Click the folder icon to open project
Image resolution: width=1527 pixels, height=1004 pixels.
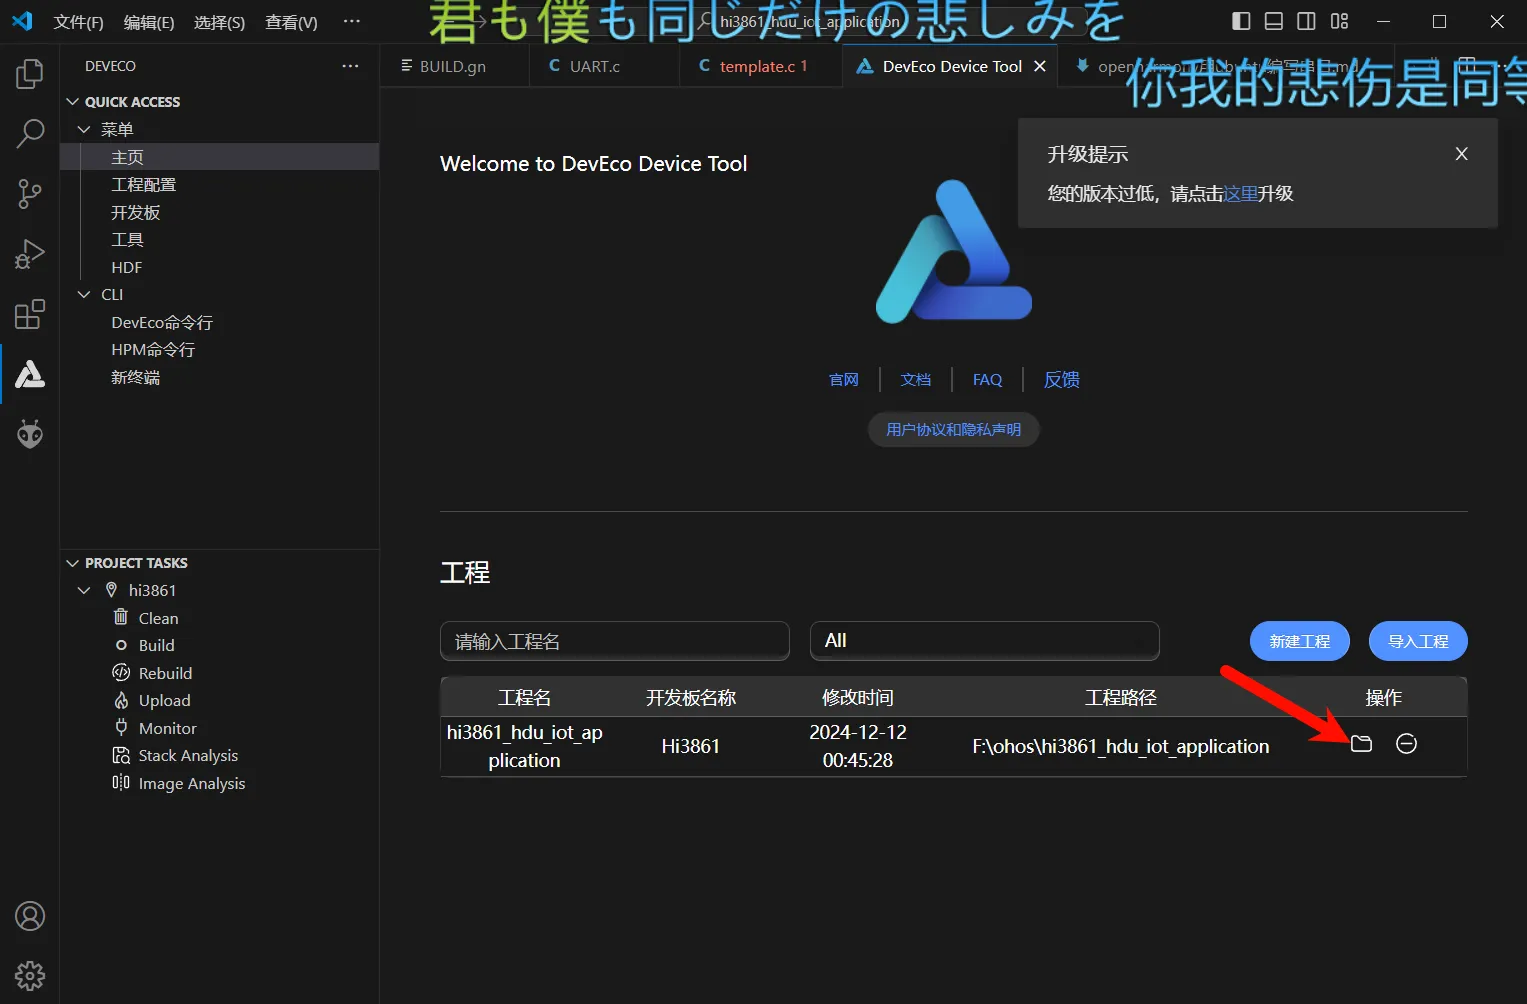(x=1361, y=744)
